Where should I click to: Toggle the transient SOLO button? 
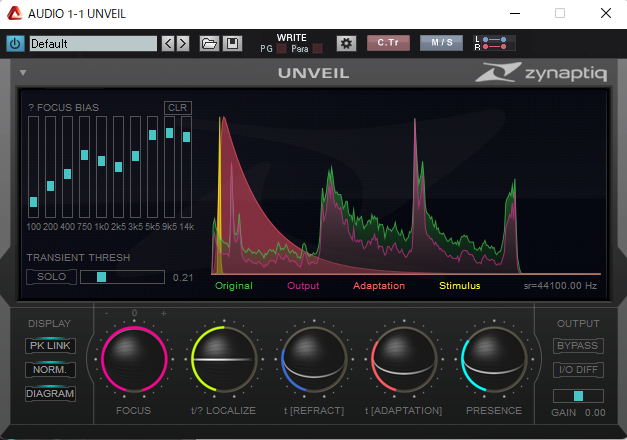pyautogui.click(x=51, y=277)
